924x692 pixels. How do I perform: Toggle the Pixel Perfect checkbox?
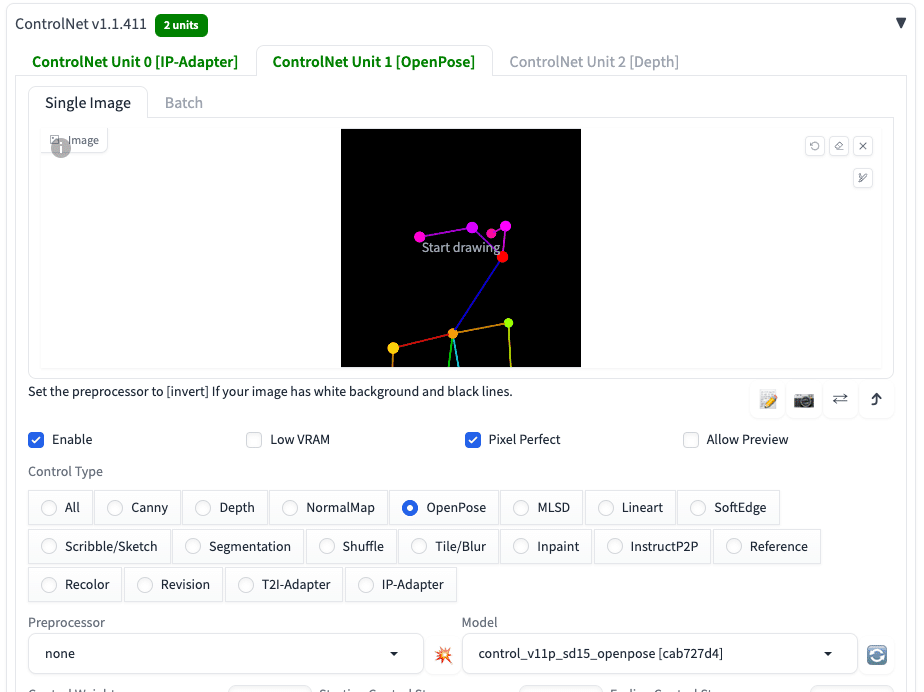[473, 440]
